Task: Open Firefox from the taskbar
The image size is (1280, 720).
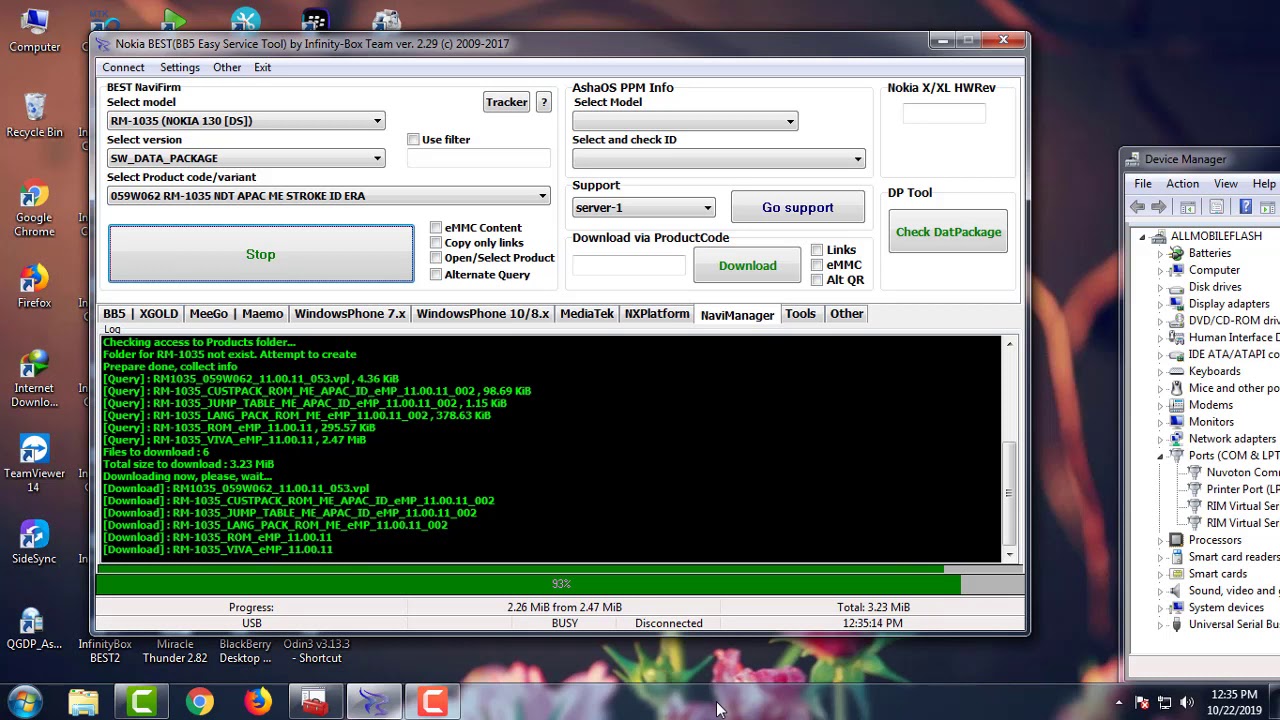Action: tap(258, 702)
